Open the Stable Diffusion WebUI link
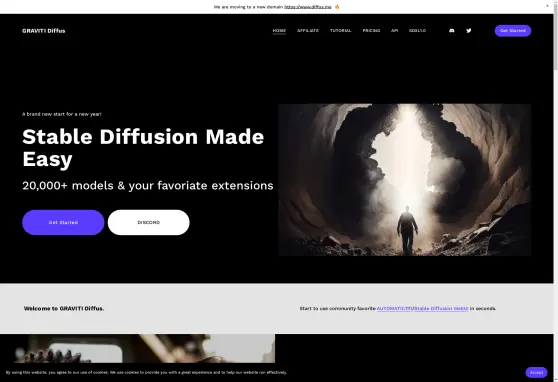 [441, 309]
